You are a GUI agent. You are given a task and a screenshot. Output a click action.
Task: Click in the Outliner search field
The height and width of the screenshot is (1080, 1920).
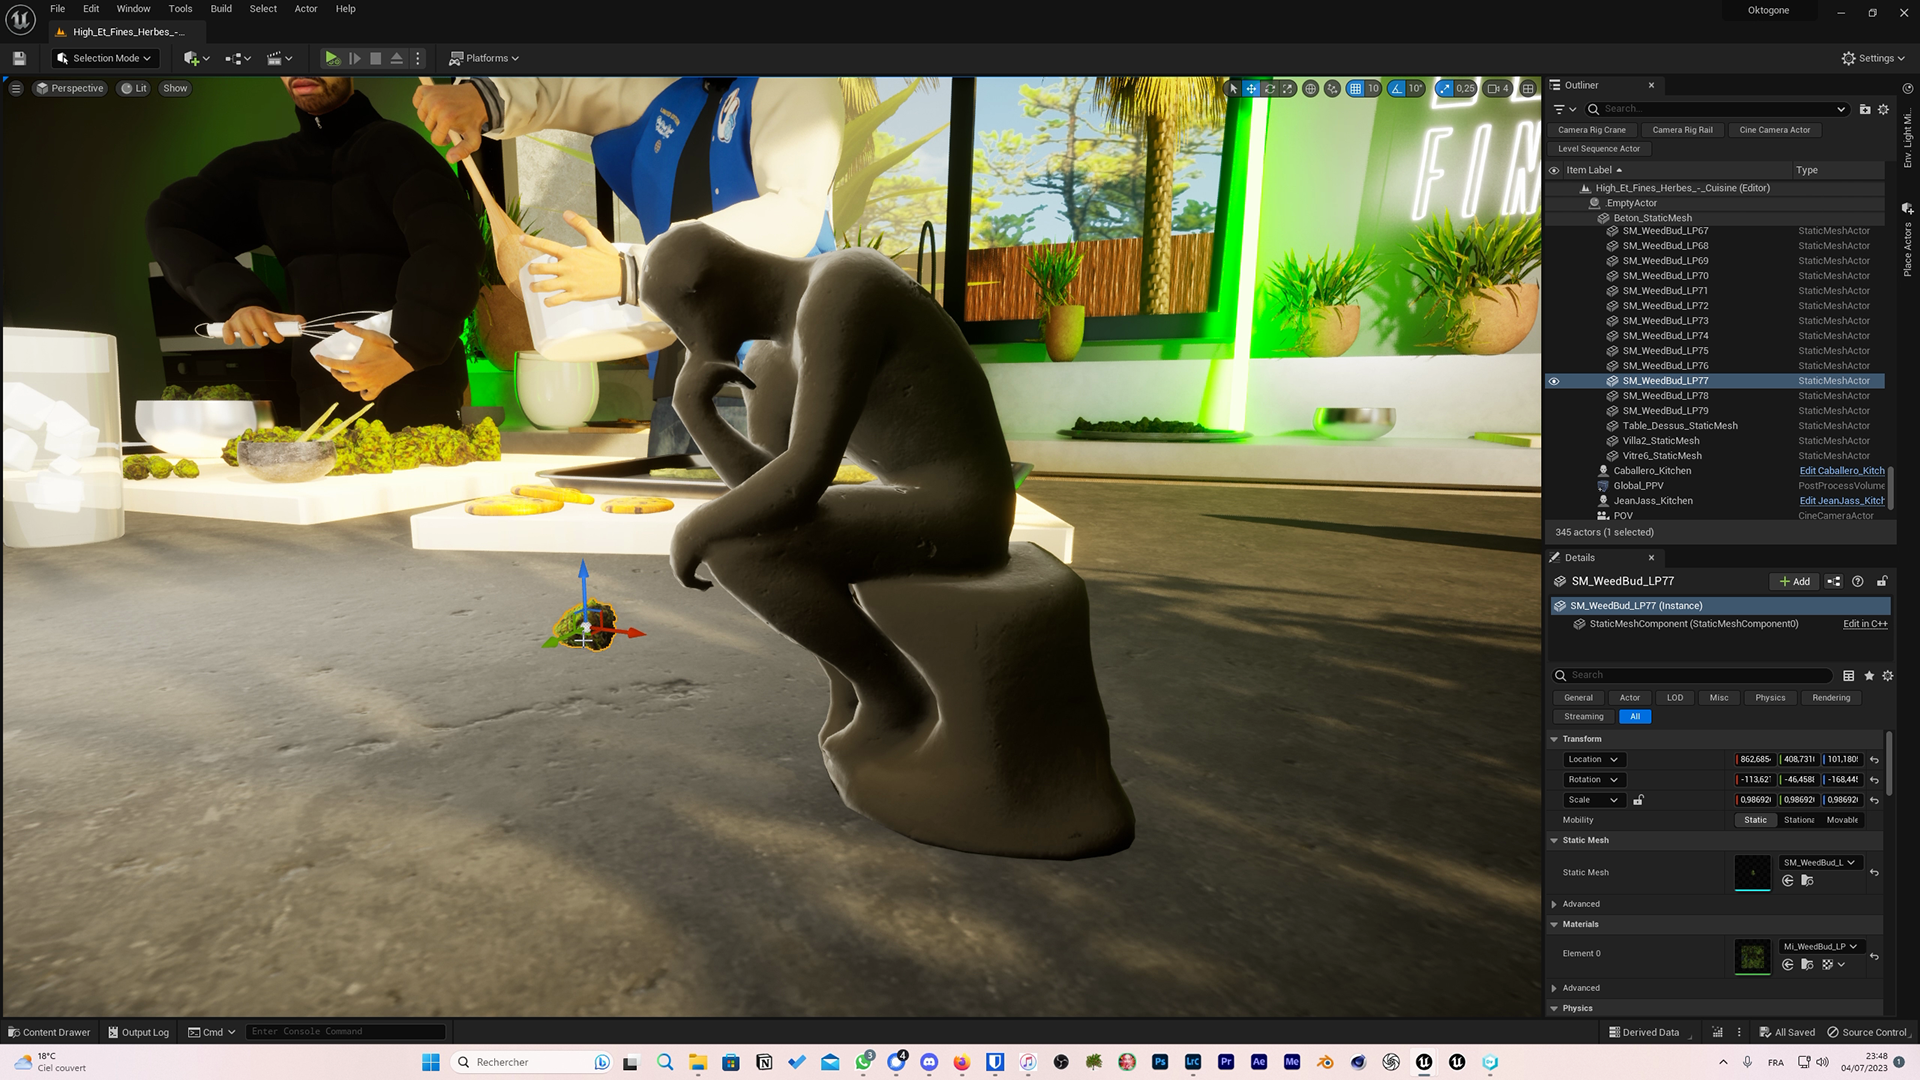click(x=1716, y=109)
